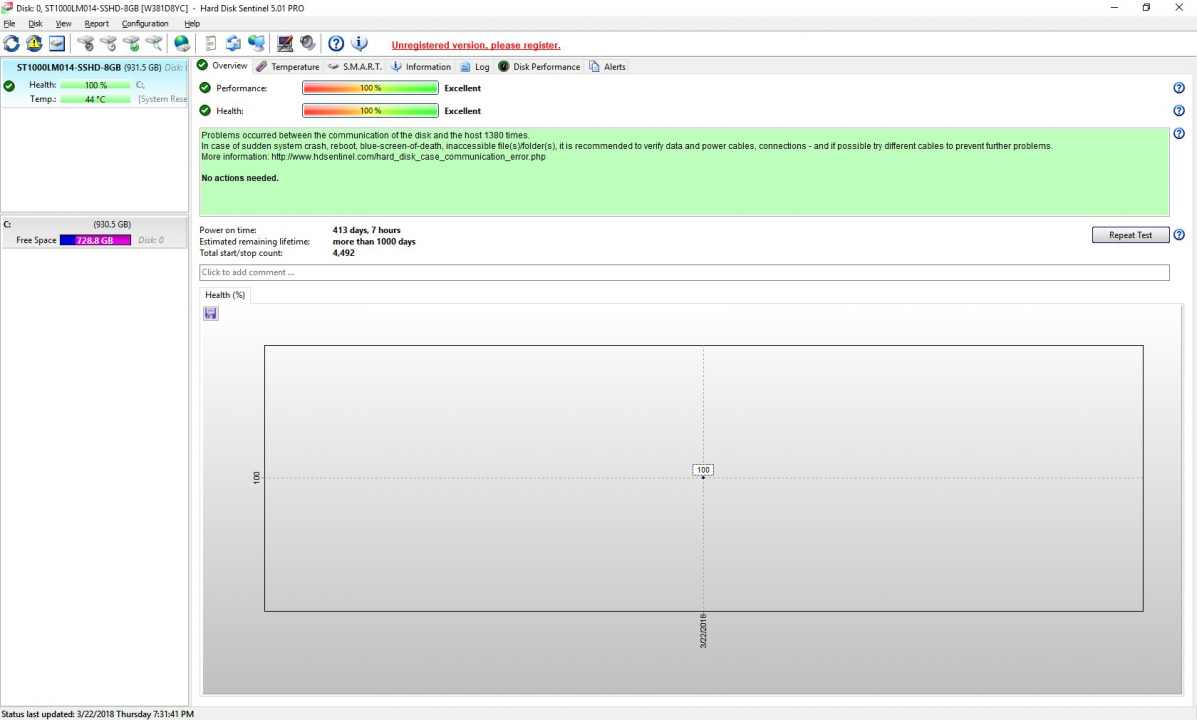Click the help icon beside Health bar

pos(1179,111)
